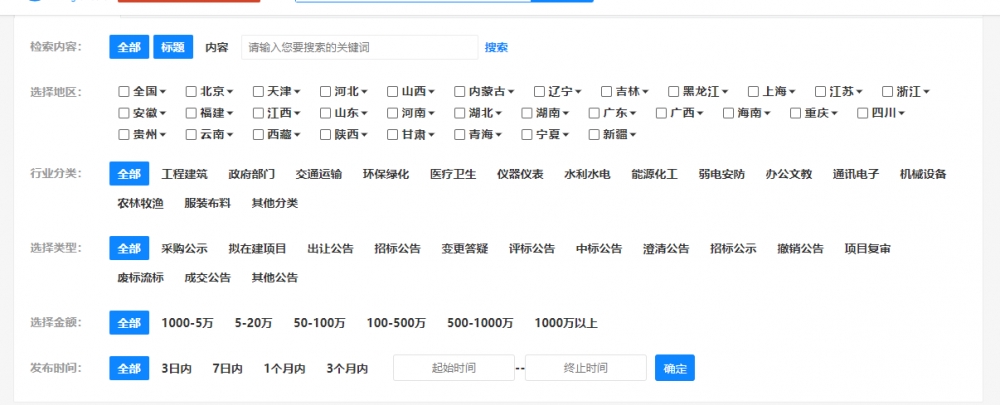Open the 起始时间 date field
This screenshot has width=1000, height=405.
coord(453,368)
